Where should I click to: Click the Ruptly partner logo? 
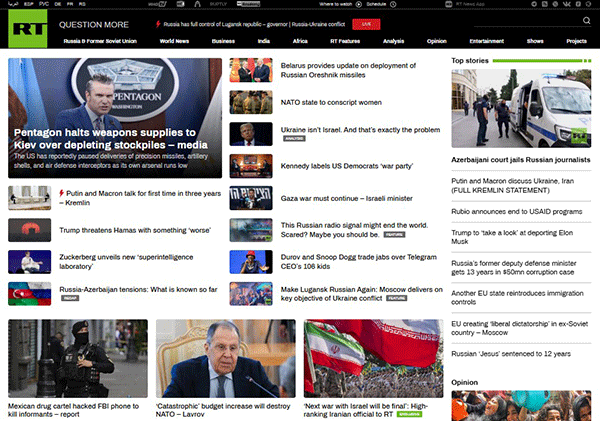(x=218, y=4)
